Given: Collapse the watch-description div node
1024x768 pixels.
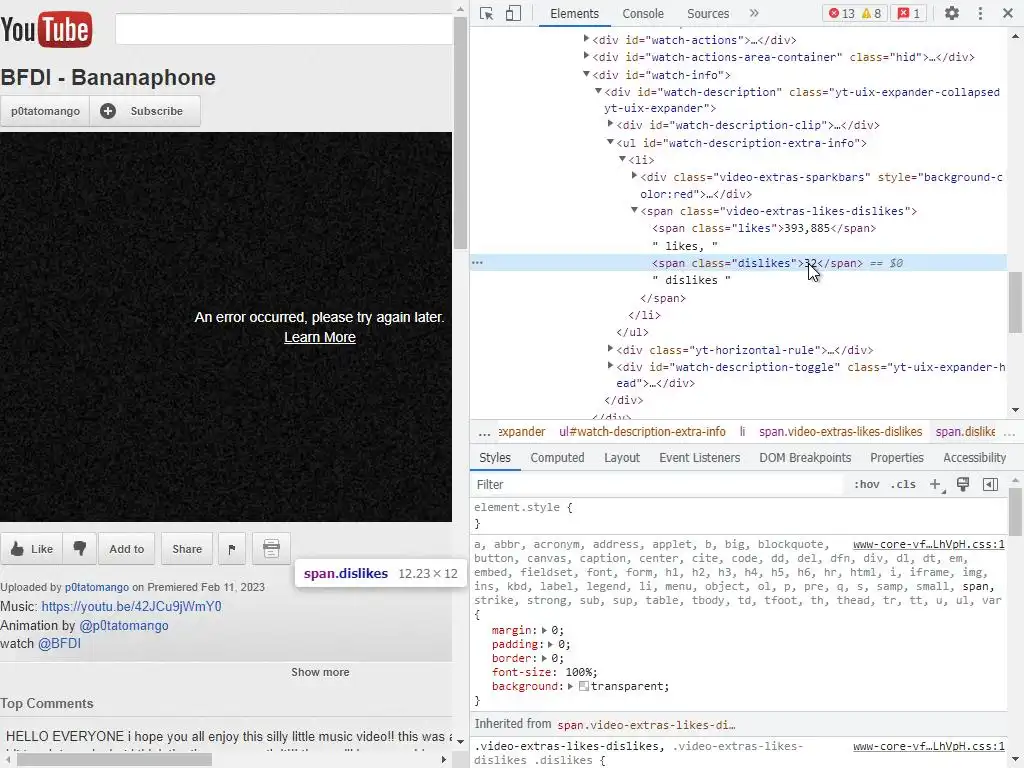Looking at the screenshot, I should (x=598, y=91).
